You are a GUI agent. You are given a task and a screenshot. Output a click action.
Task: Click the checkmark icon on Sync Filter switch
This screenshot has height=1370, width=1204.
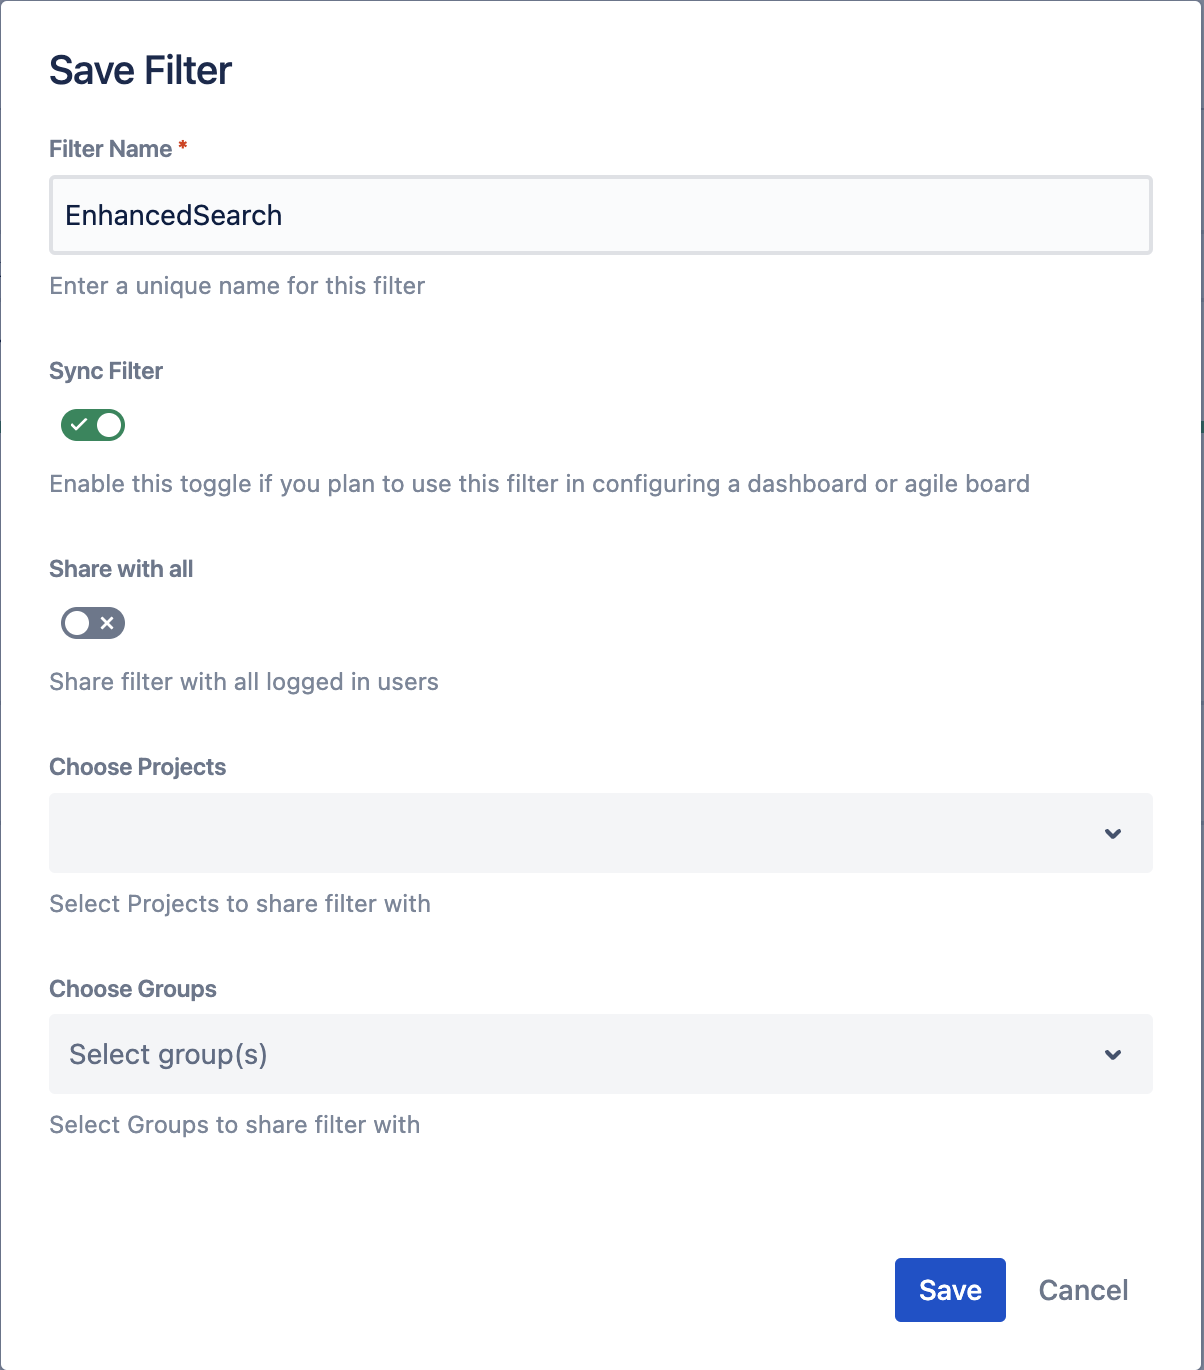79,425
